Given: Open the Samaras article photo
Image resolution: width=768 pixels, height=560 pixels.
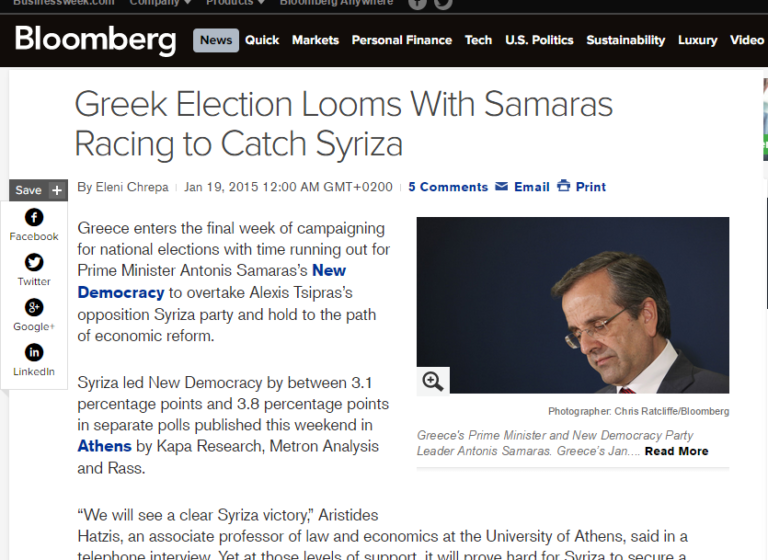Looking at the screenshot, I should coord(572,305).
